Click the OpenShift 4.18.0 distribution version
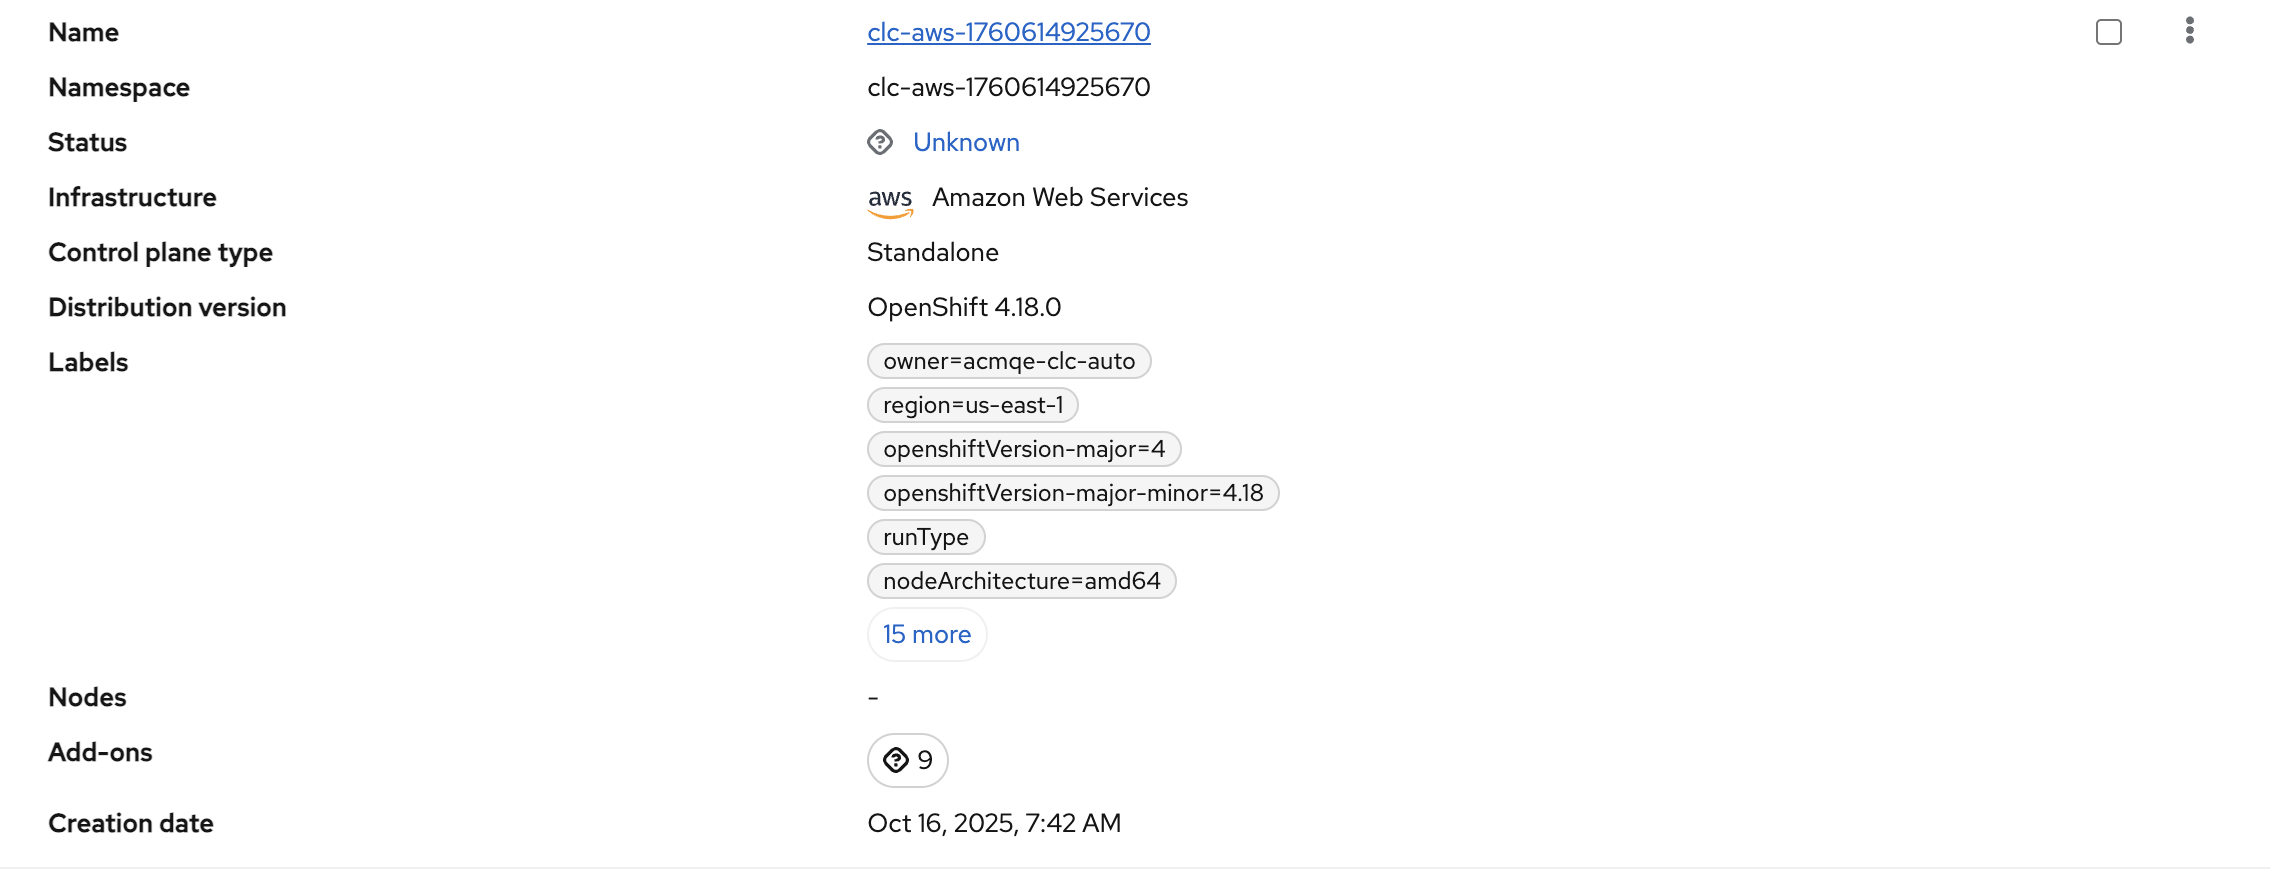2270x876 pixels. 964,307
